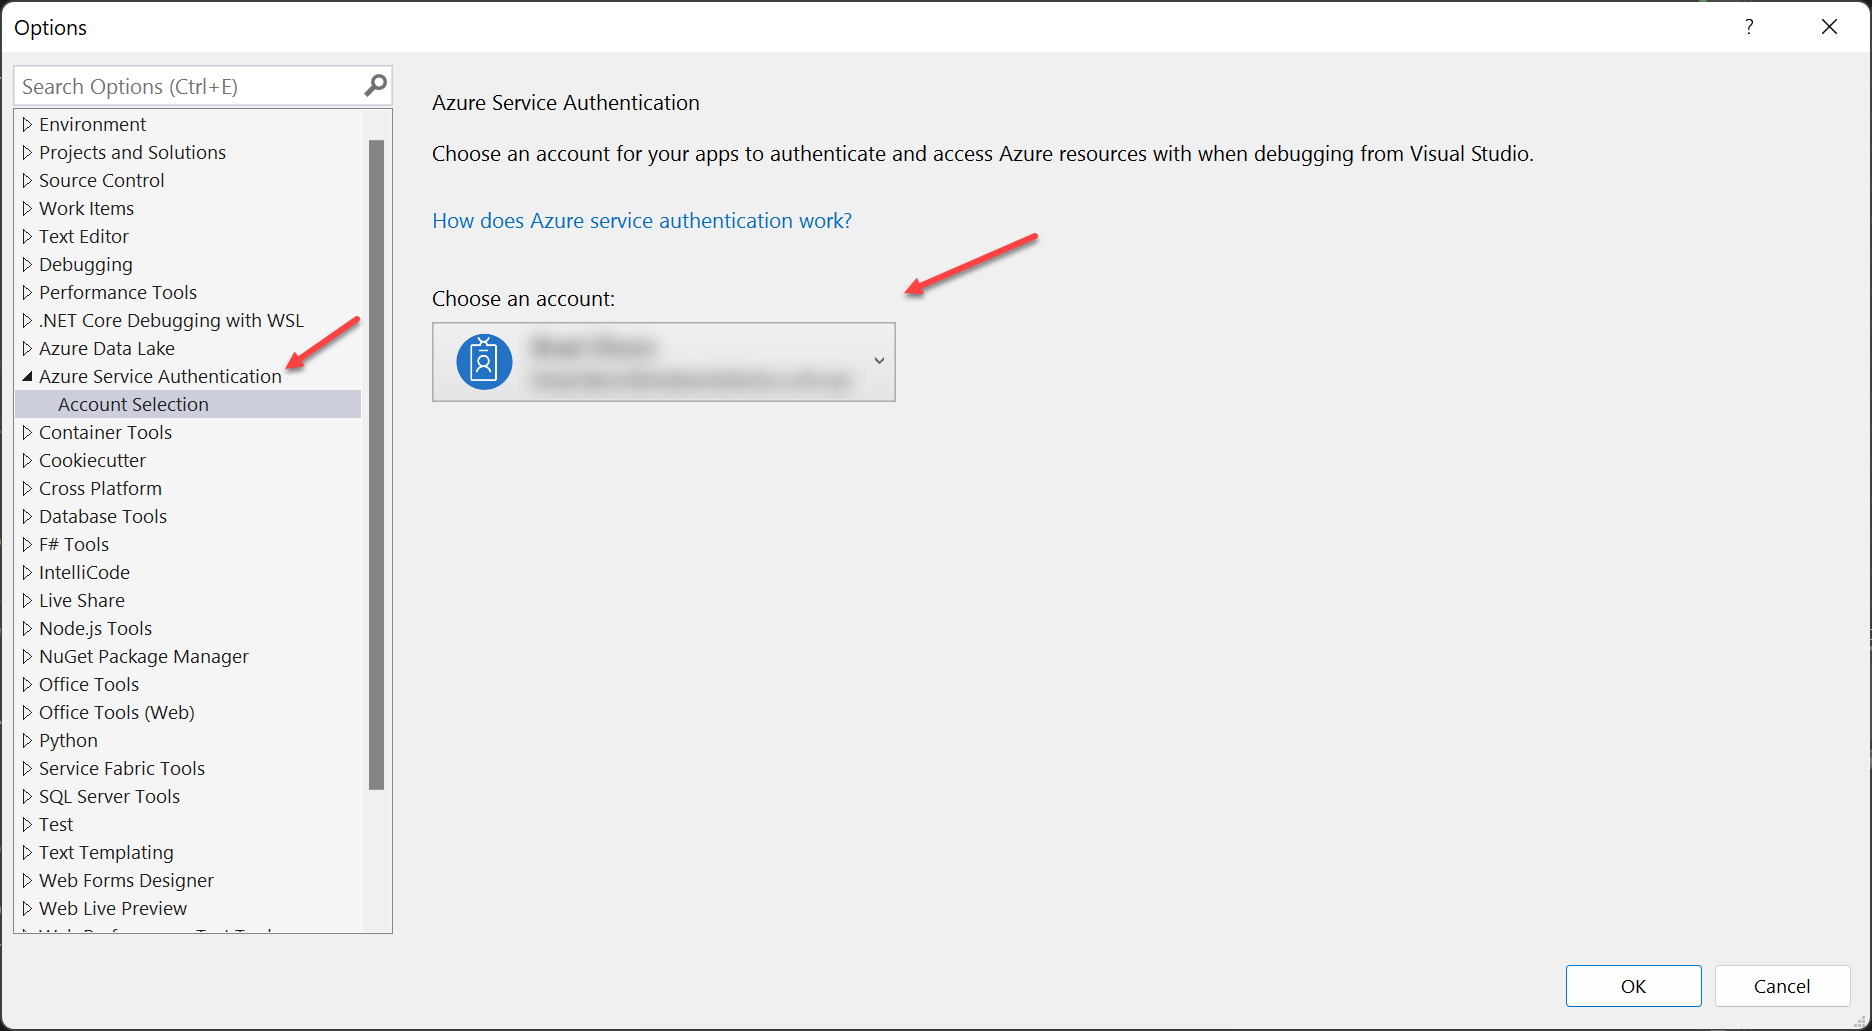This screenshot has width=1872, height=1031.
Task: Select Cookiecutter in the tree
Action: pyautogui.click(x=92, y=460)
